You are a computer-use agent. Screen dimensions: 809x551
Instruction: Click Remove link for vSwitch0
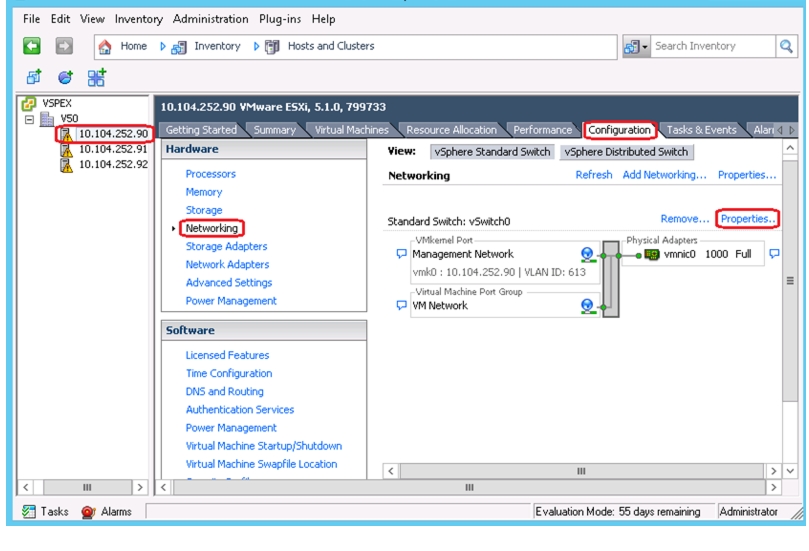(685, 219)
